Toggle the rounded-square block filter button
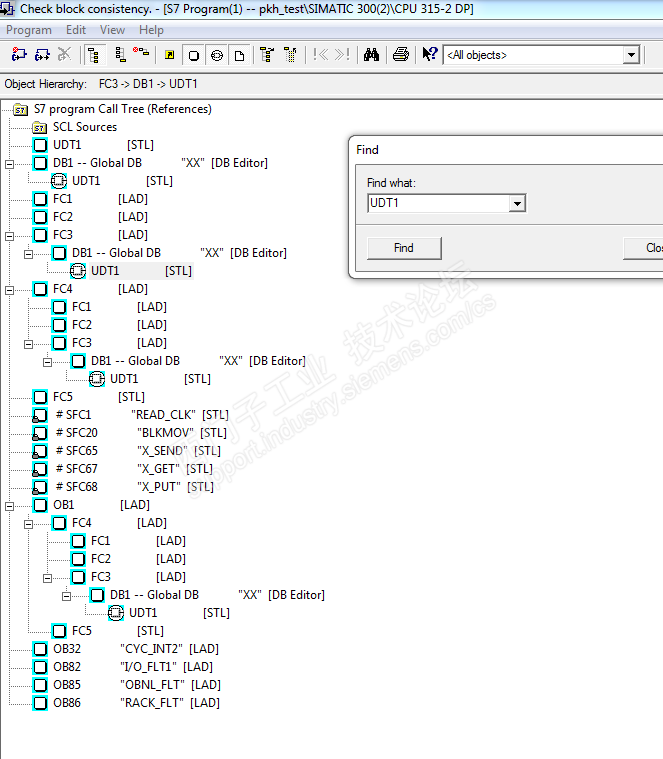This screenshot has height=759, width=663. 194,55
